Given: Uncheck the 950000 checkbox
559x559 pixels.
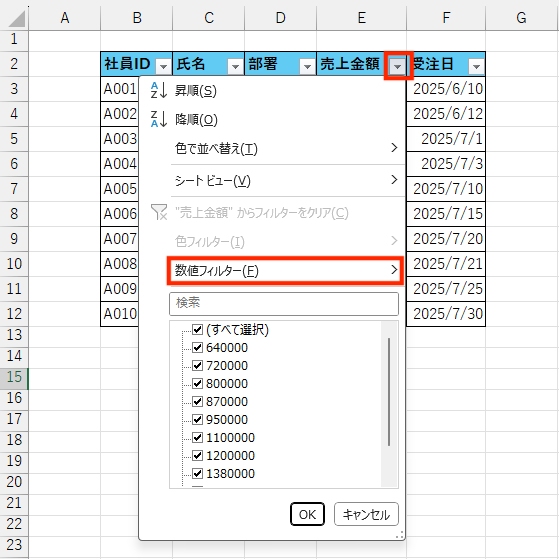Looking at the screenshot, I should [x=198, y=419].
